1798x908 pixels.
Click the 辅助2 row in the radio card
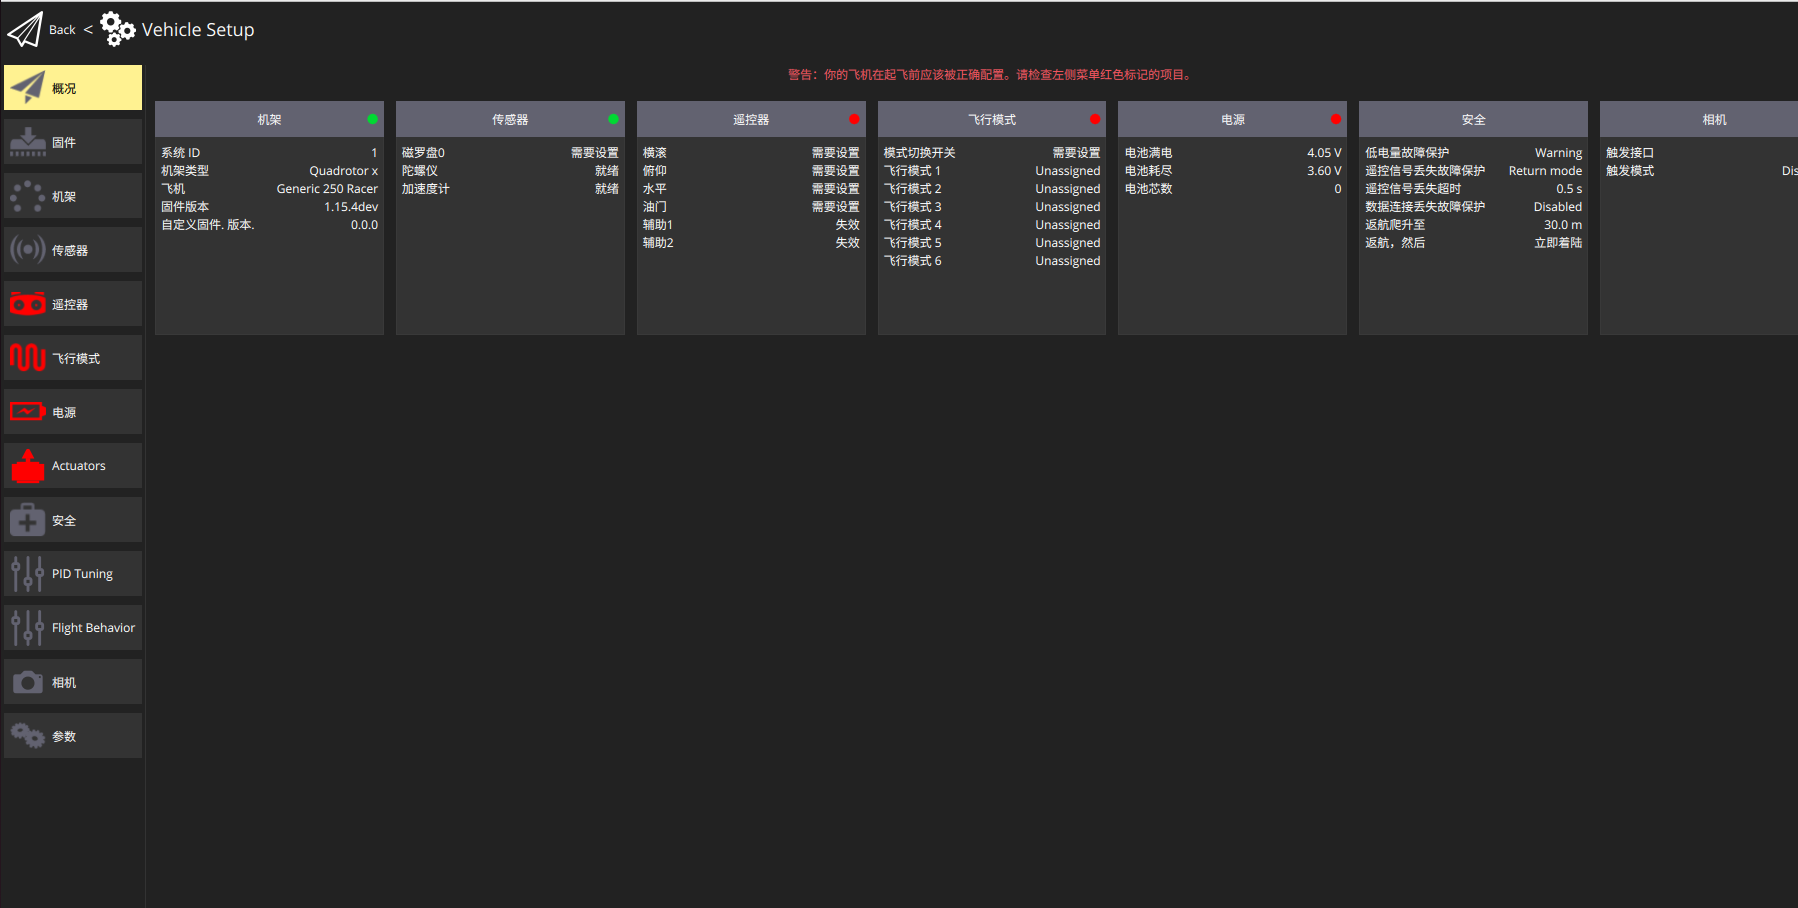[751, 243]
